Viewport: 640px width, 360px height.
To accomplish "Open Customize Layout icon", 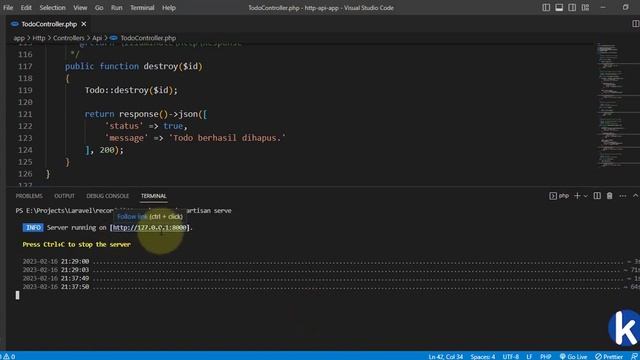I will (585, 8).
